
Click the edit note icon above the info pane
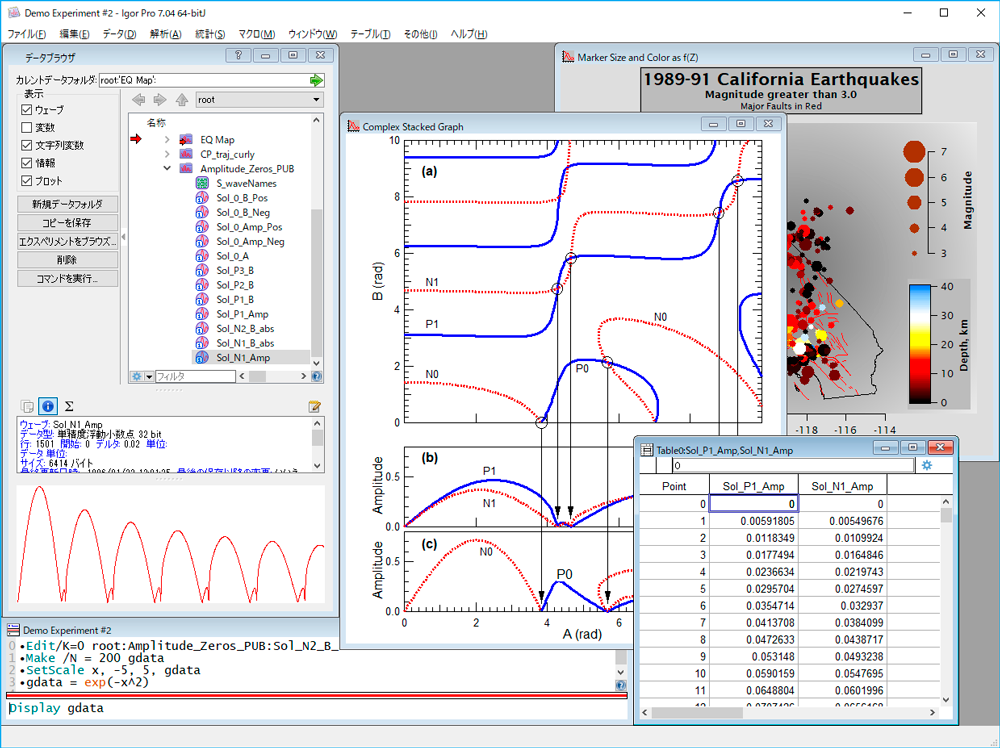314,406
